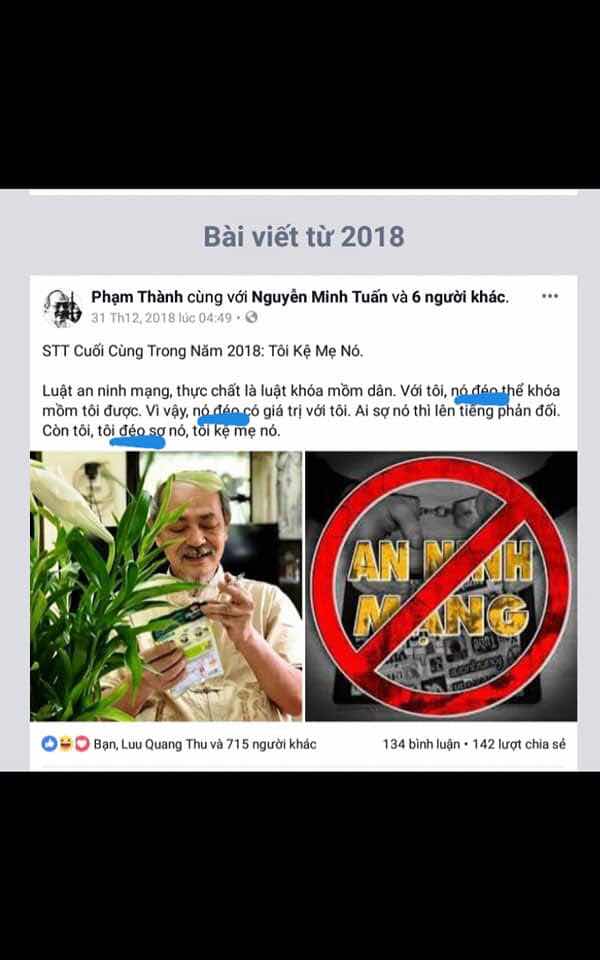Open Phạm Thành's profile picture avatar
Viewport: 600px width, 960px height.
[62, 307]
